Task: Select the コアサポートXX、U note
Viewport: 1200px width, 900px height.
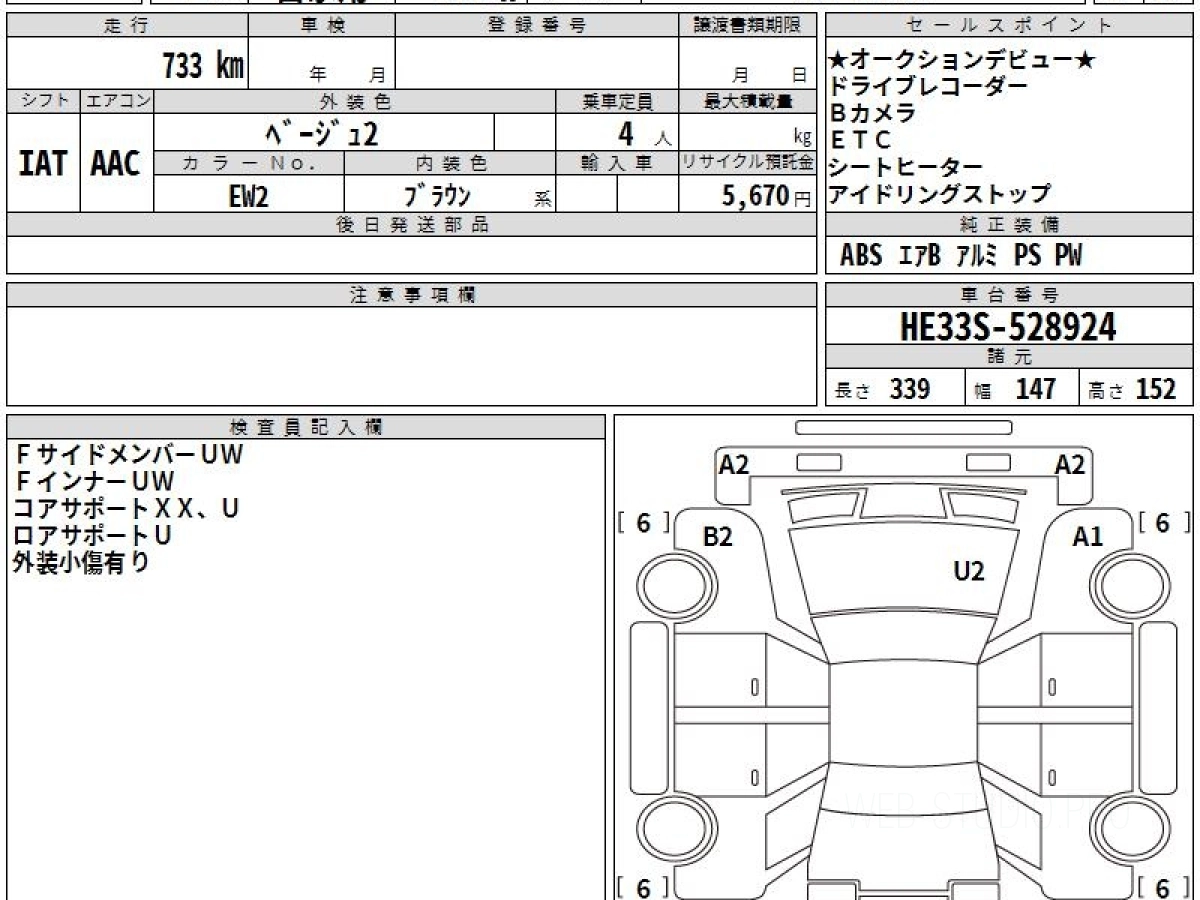Action: click(x=126, y=508)
